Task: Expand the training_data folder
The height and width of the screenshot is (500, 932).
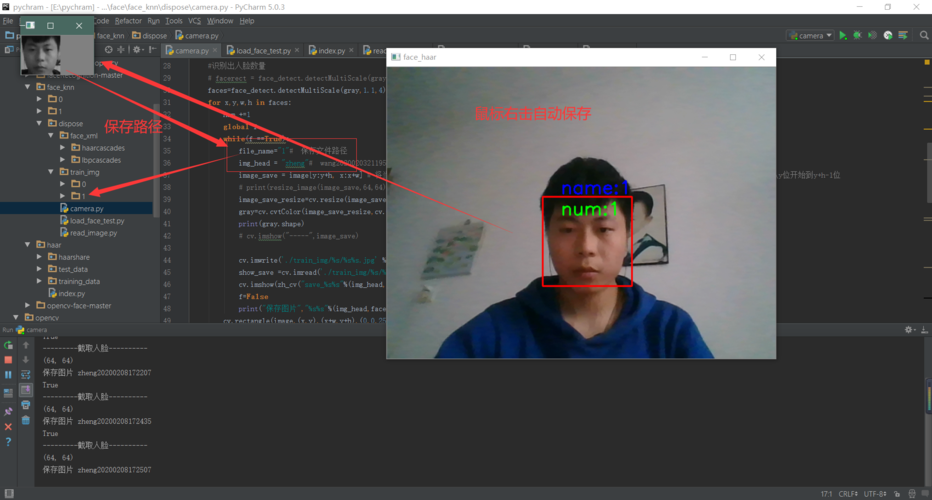Action: tap(39, 281)
